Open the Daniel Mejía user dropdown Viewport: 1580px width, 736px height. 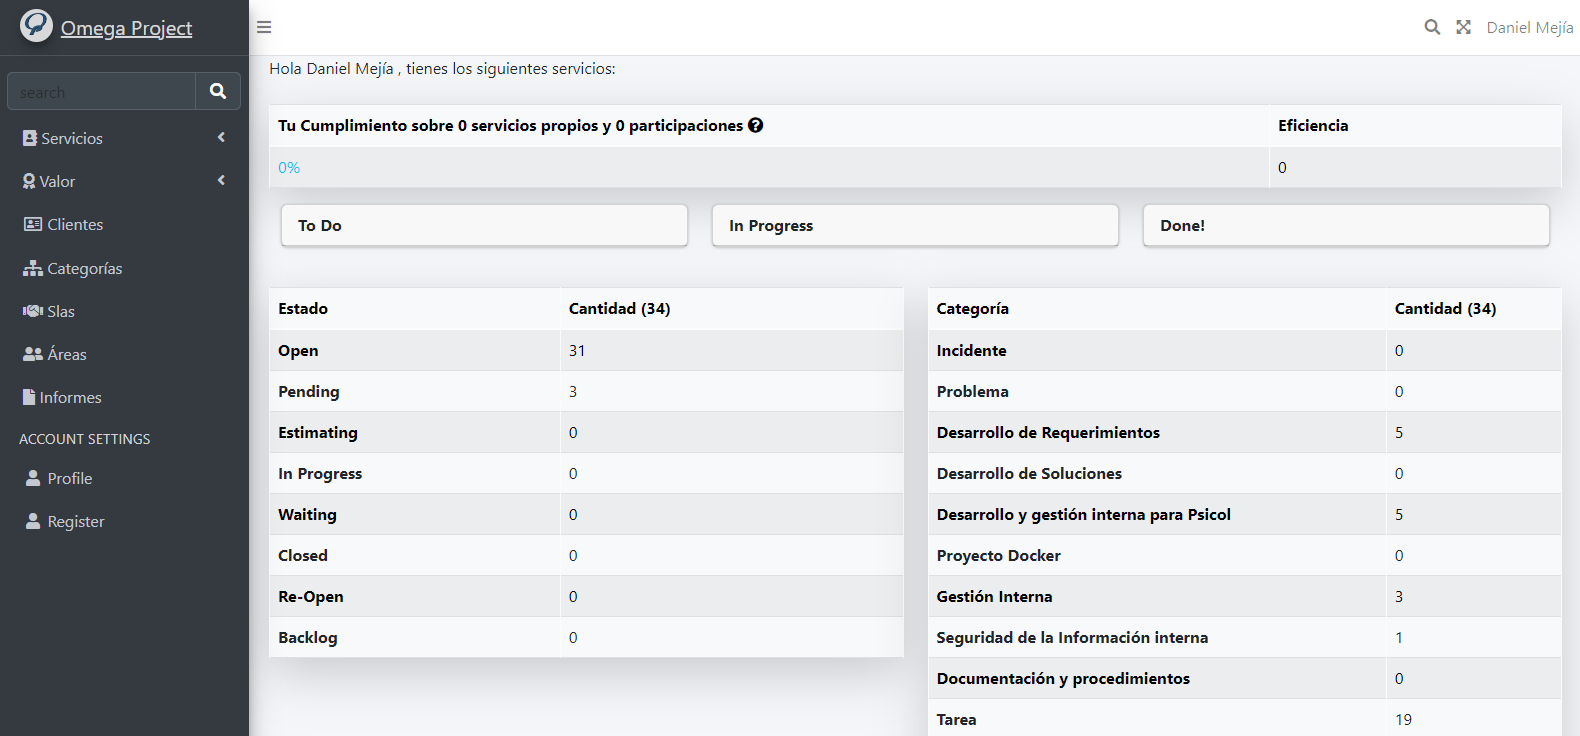click(1529, 27)
